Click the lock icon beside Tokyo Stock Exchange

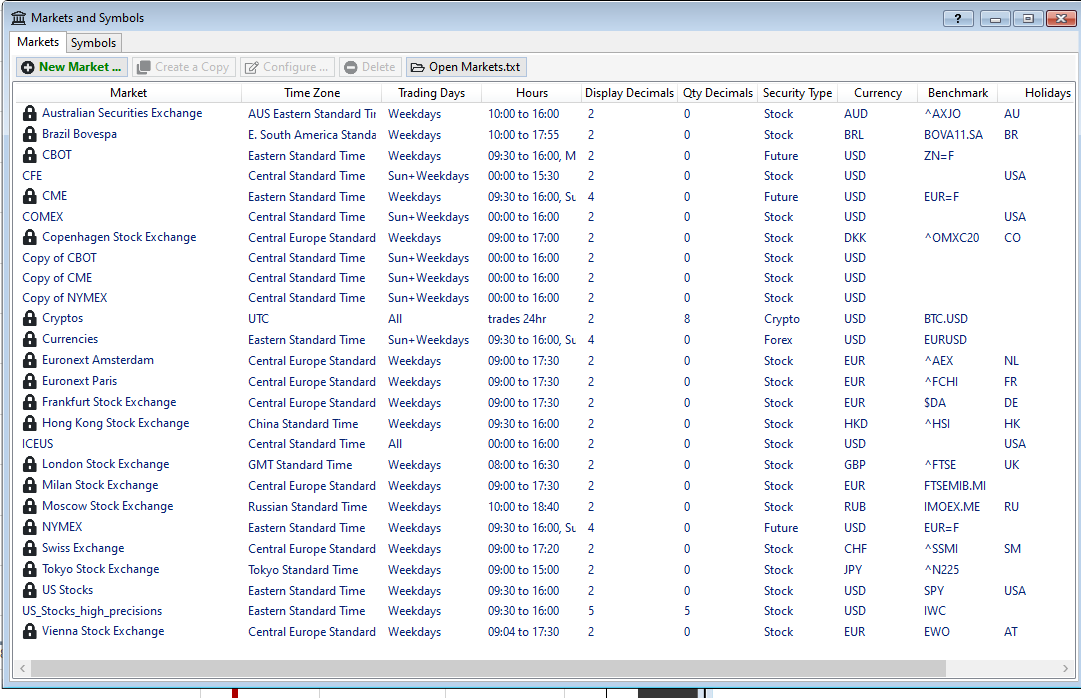[30, 569]
